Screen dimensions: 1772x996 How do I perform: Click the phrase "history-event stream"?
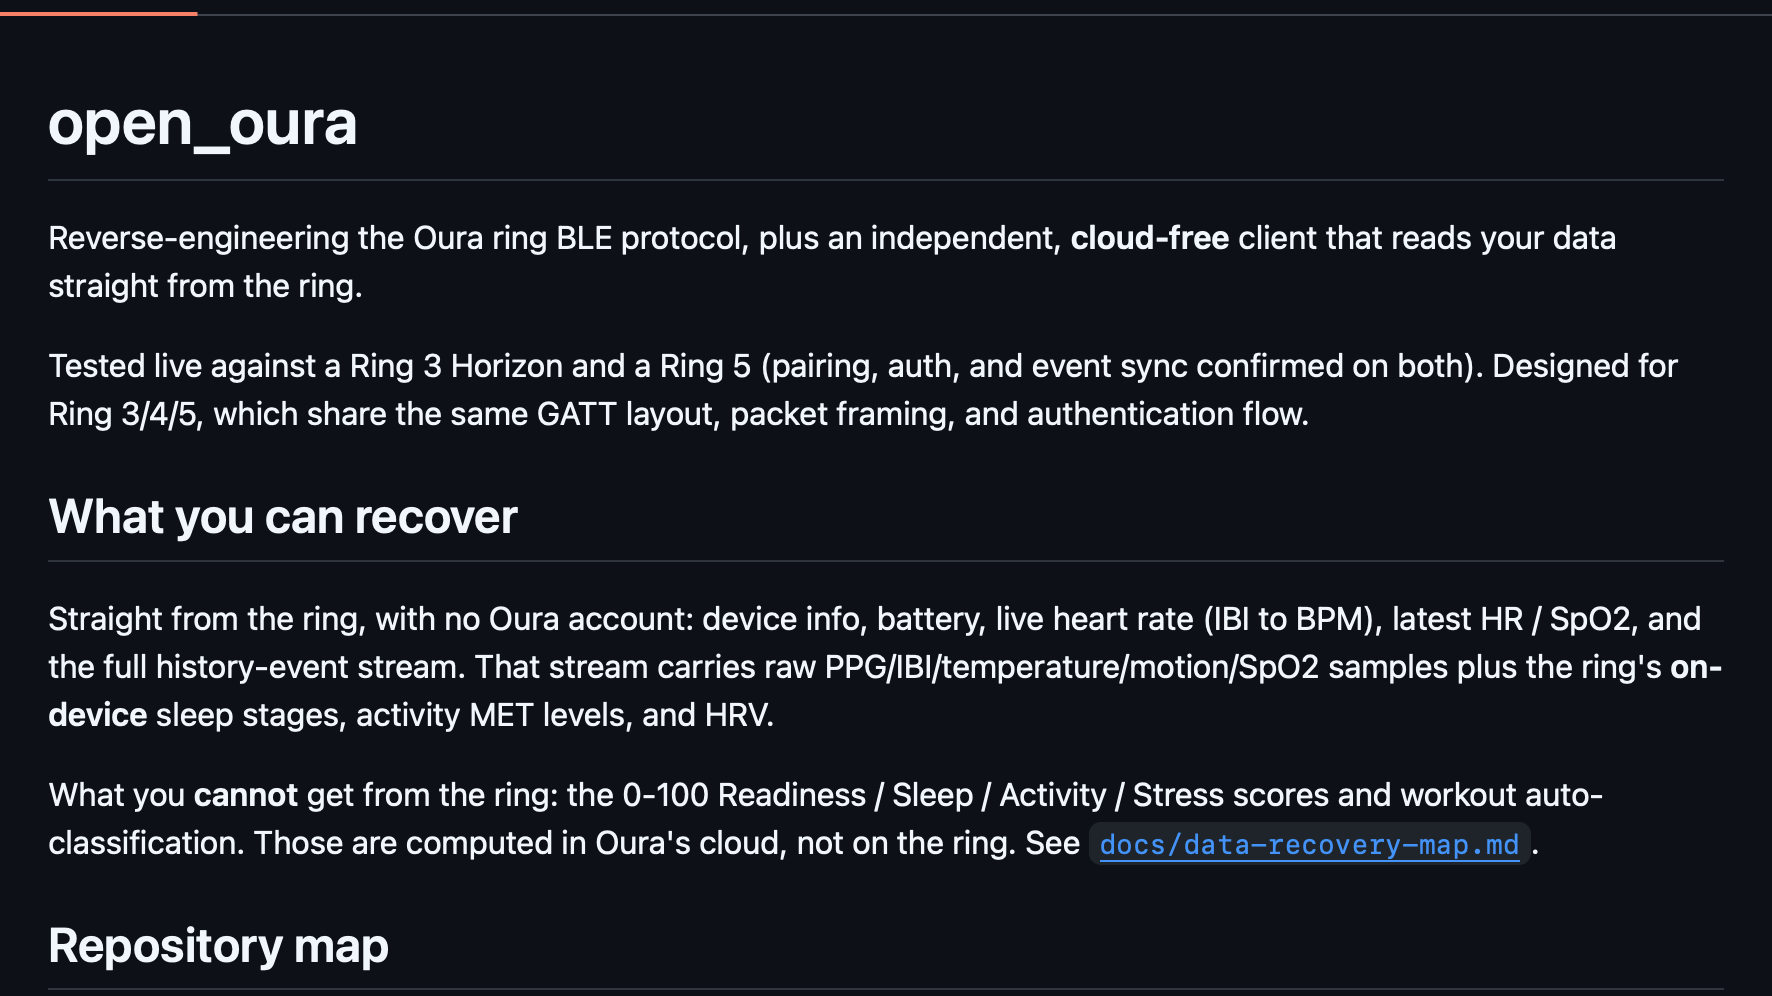coord(311,667)
